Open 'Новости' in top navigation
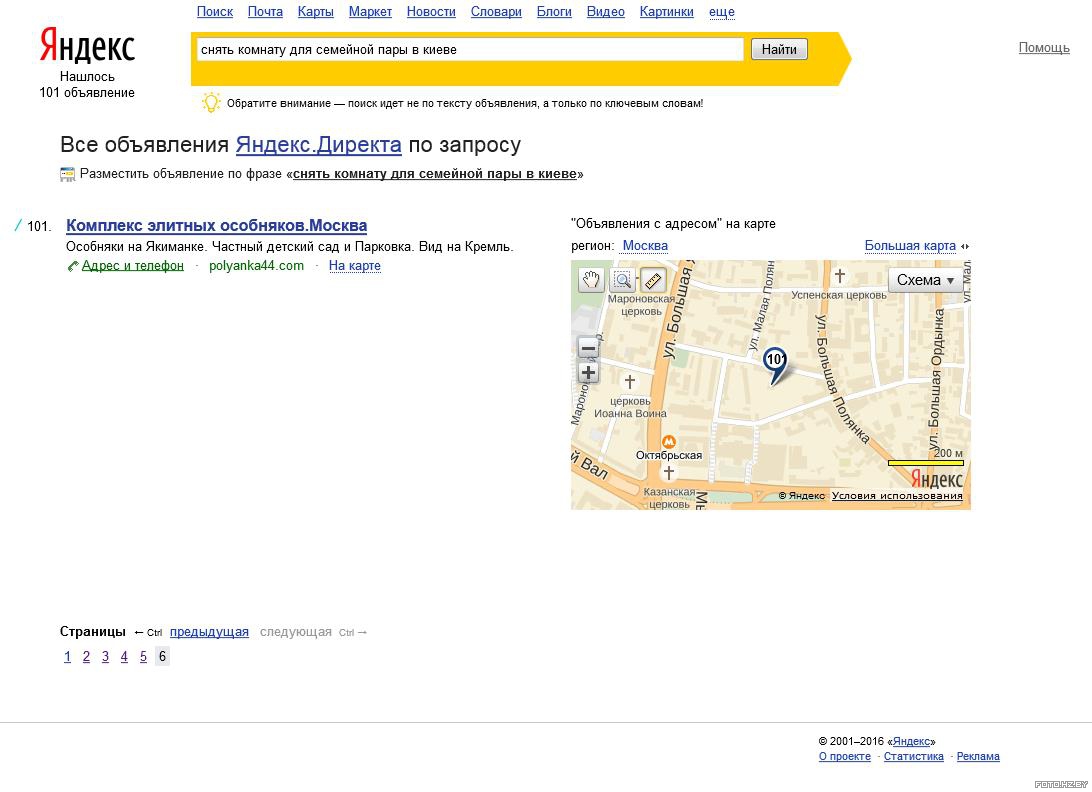Viewport: 1092px width, 792px height. 431,12
